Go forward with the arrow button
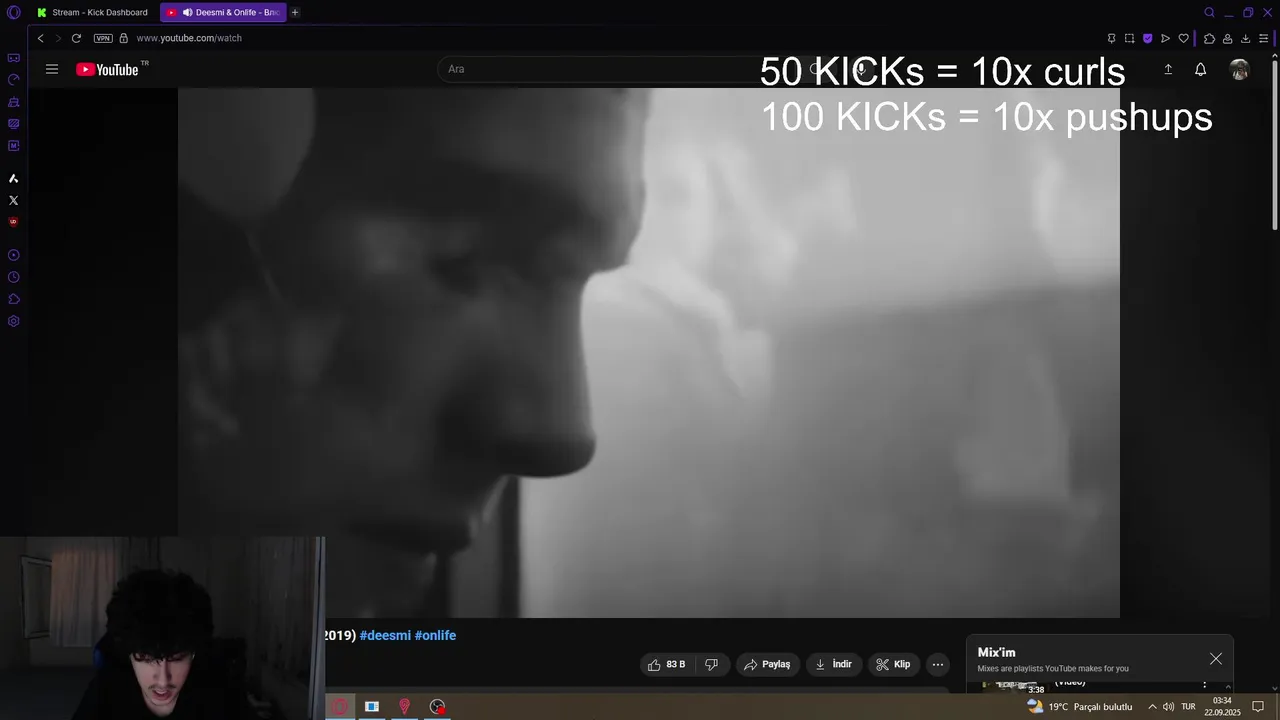This screenshot has width=1280, height=720. pyautogui.click(x=57, y=38)
